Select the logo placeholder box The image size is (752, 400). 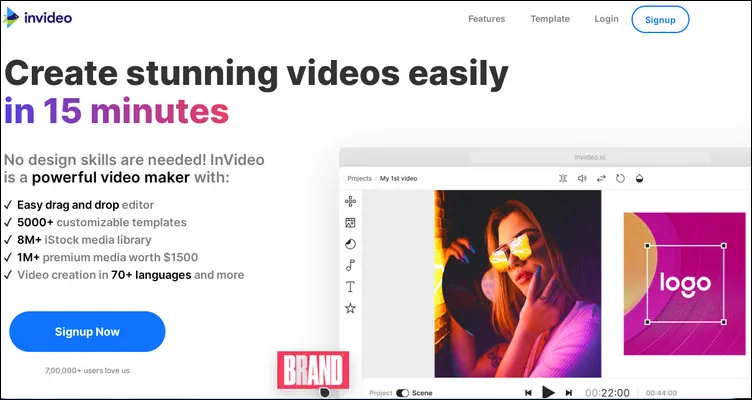(685, 283)
